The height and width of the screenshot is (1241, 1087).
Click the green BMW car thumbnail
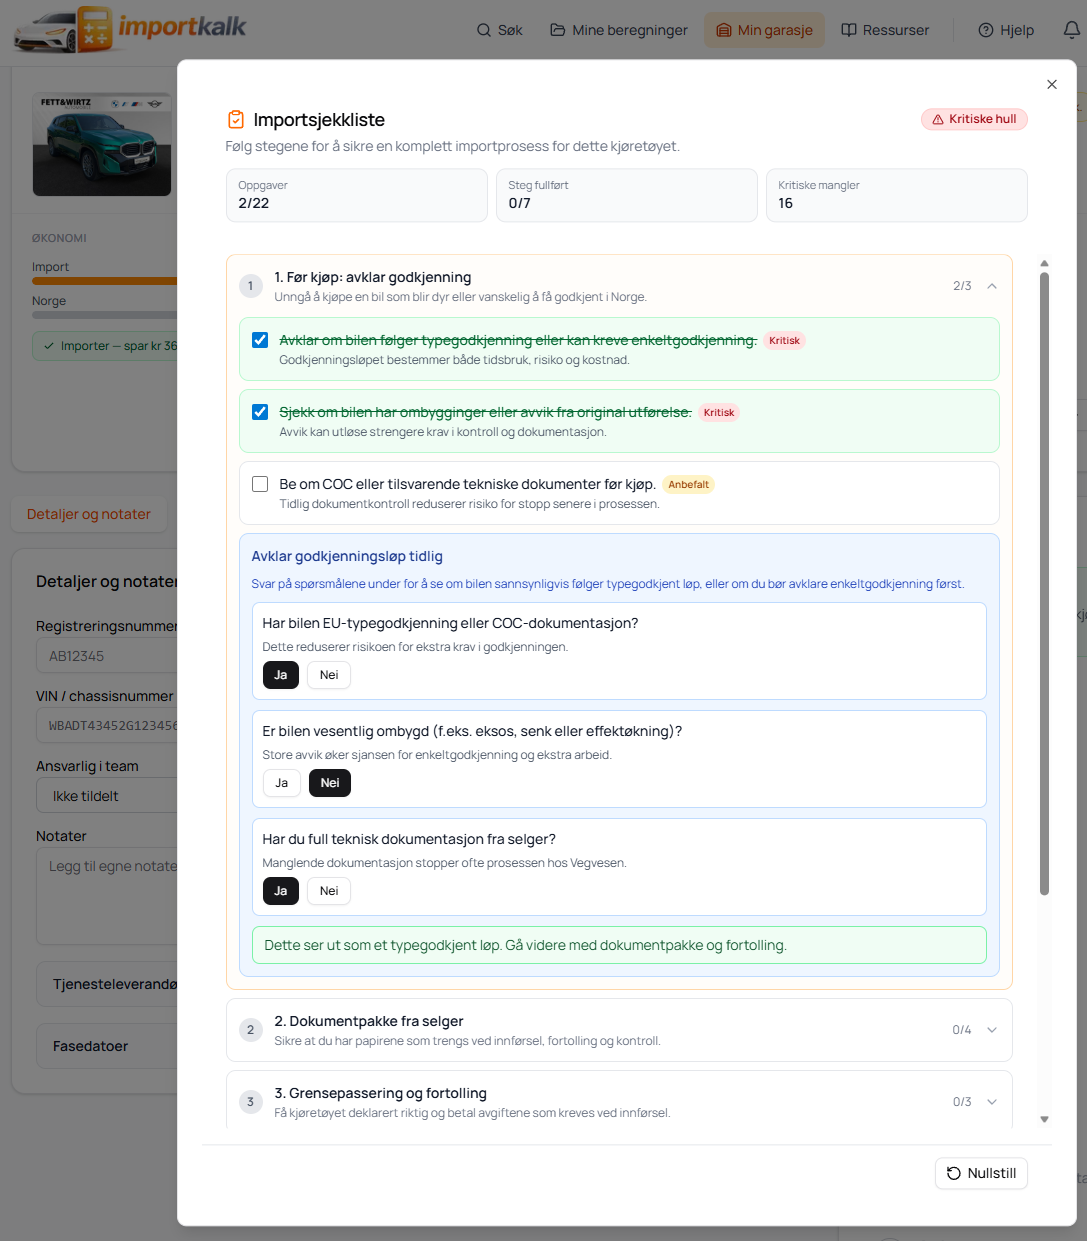[x=102, y=145]
